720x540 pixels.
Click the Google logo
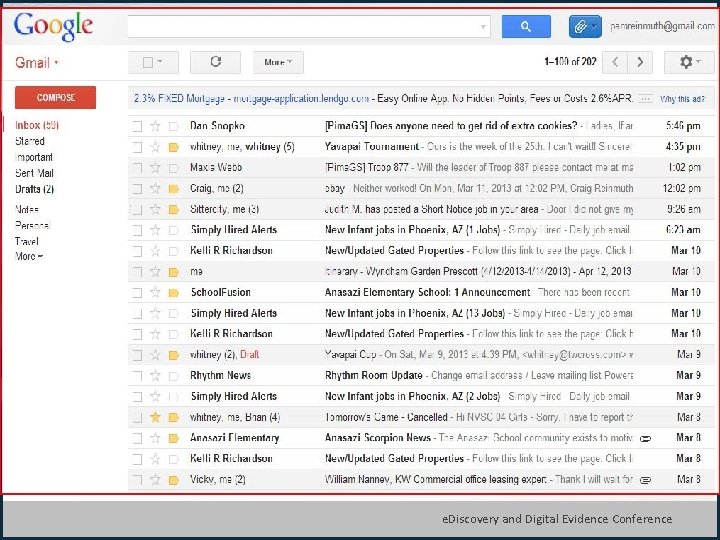(x=53, y=27)
